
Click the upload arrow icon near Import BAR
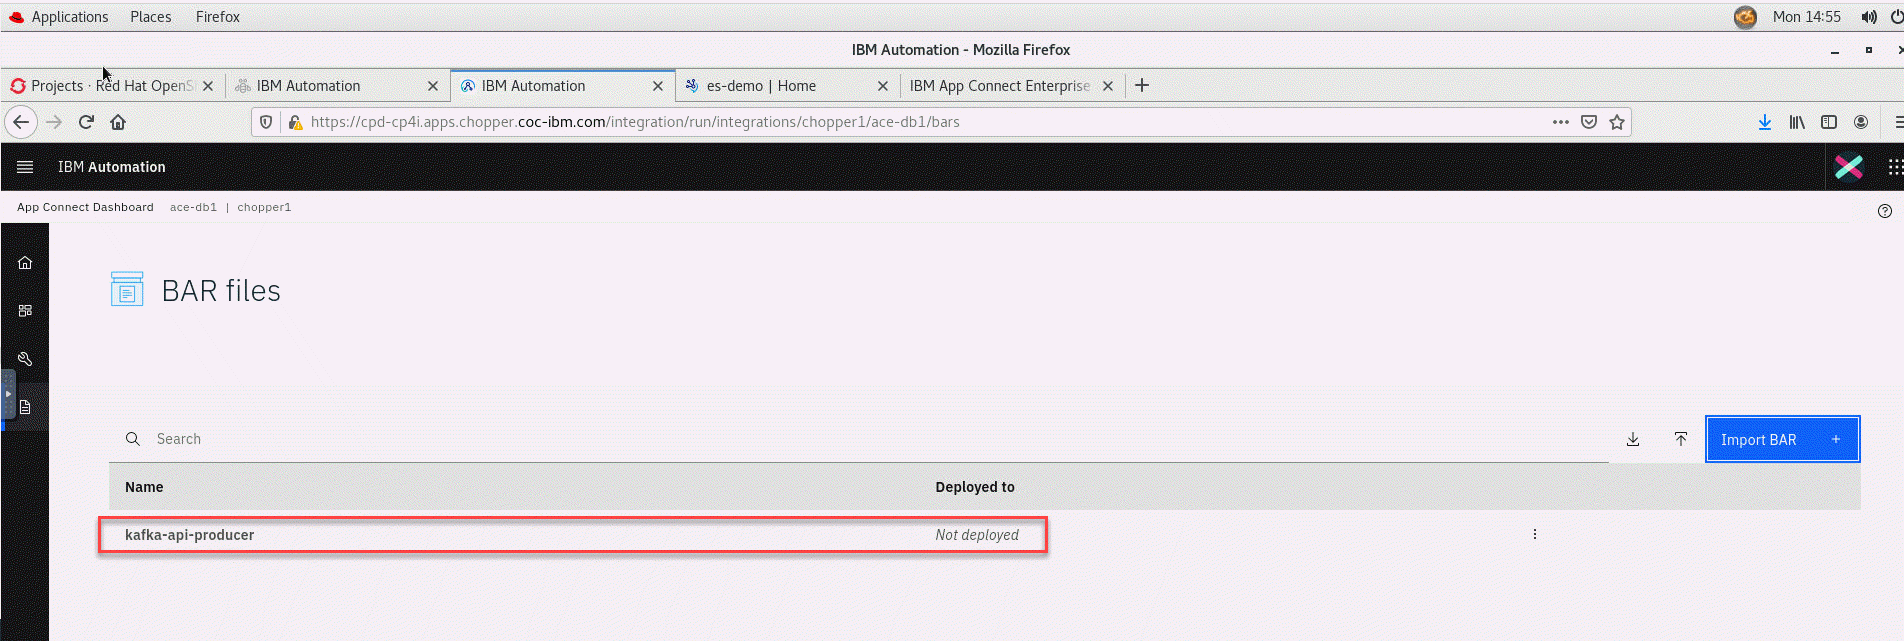(1681, 439)
